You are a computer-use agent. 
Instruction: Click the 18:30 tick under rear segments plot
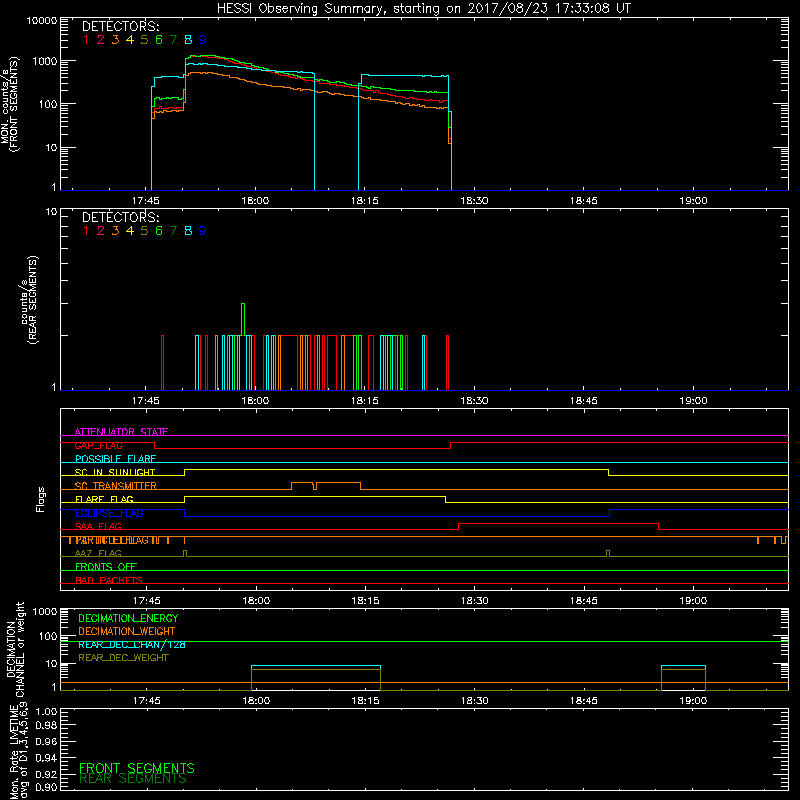coord(474,401)
